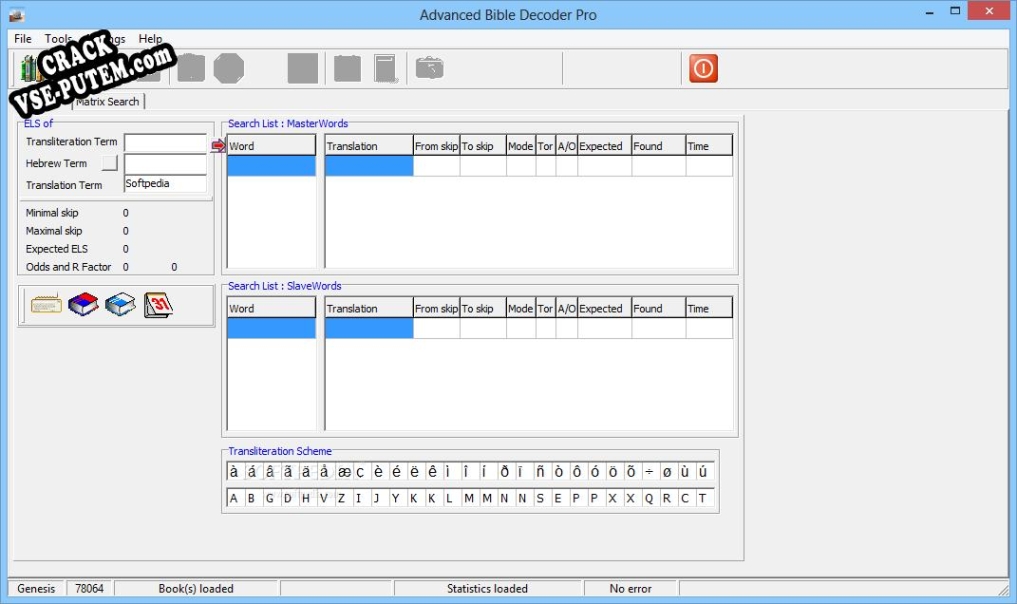Open the Tools menu
The image size is (1017, 604).
click(58, 38)
